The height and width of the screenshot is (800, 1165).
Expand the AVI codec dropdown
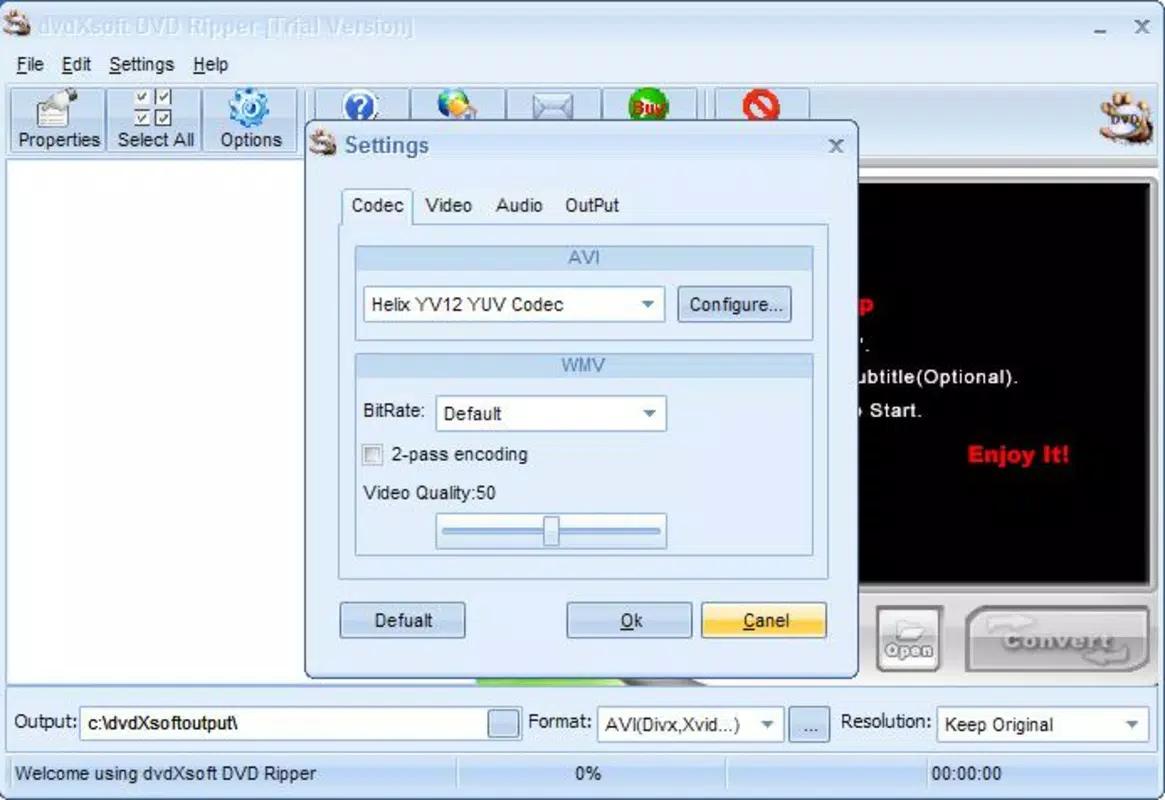click(x=648, y=305)
